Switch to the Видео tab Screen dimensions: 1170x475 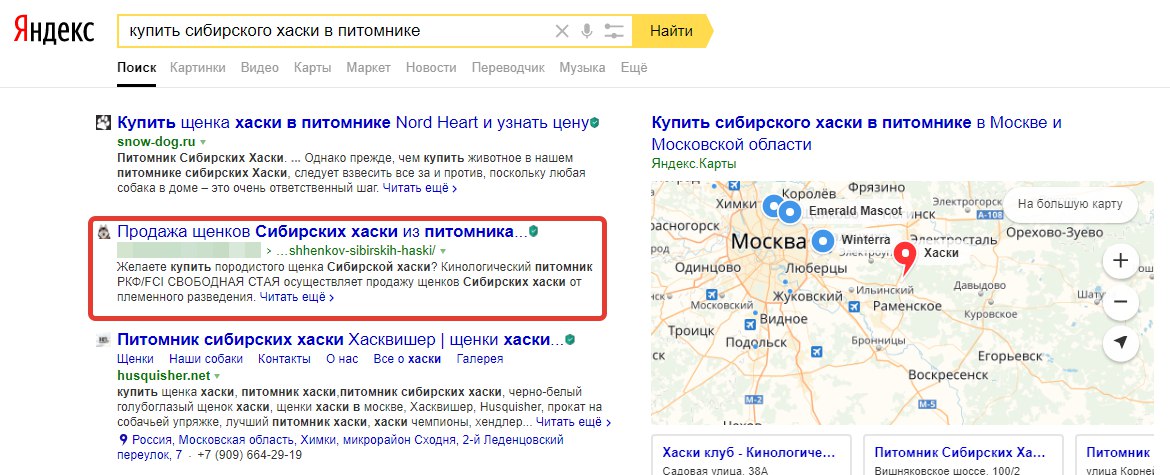260,68
